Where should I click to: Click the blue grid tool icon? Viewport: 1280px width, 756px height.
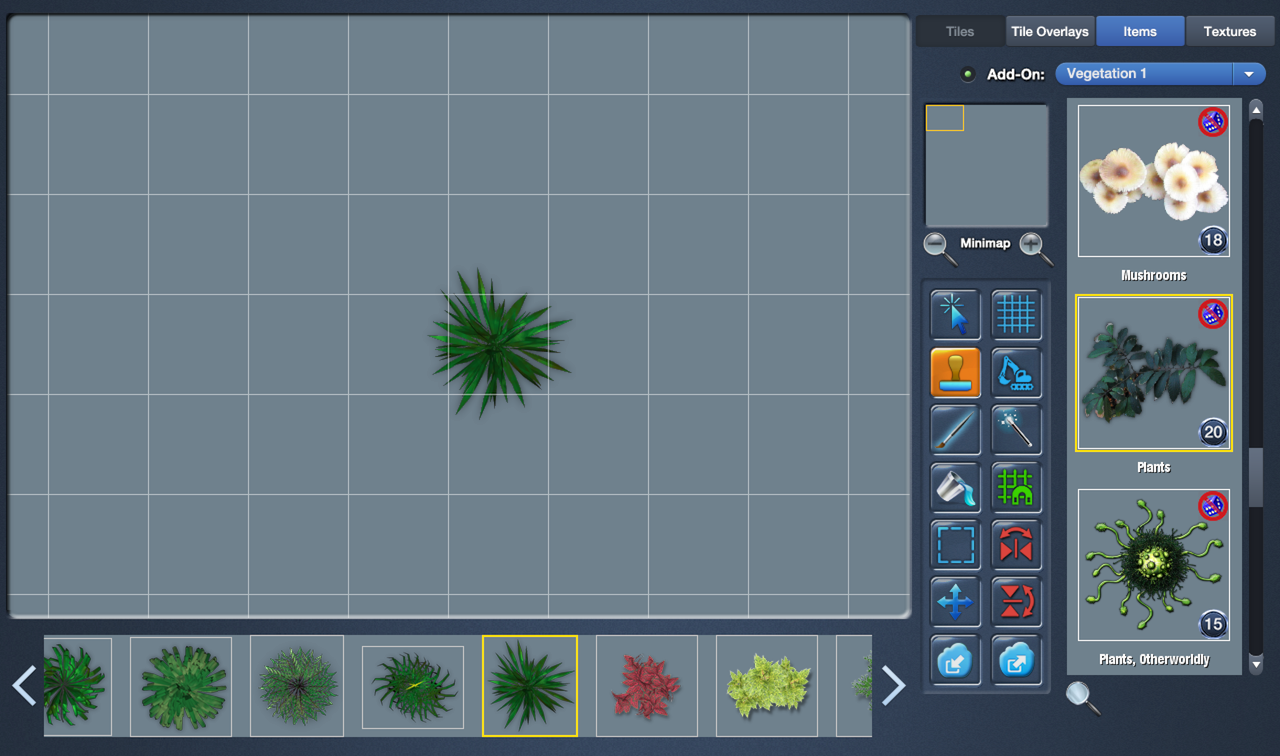tap(1016, 315)
